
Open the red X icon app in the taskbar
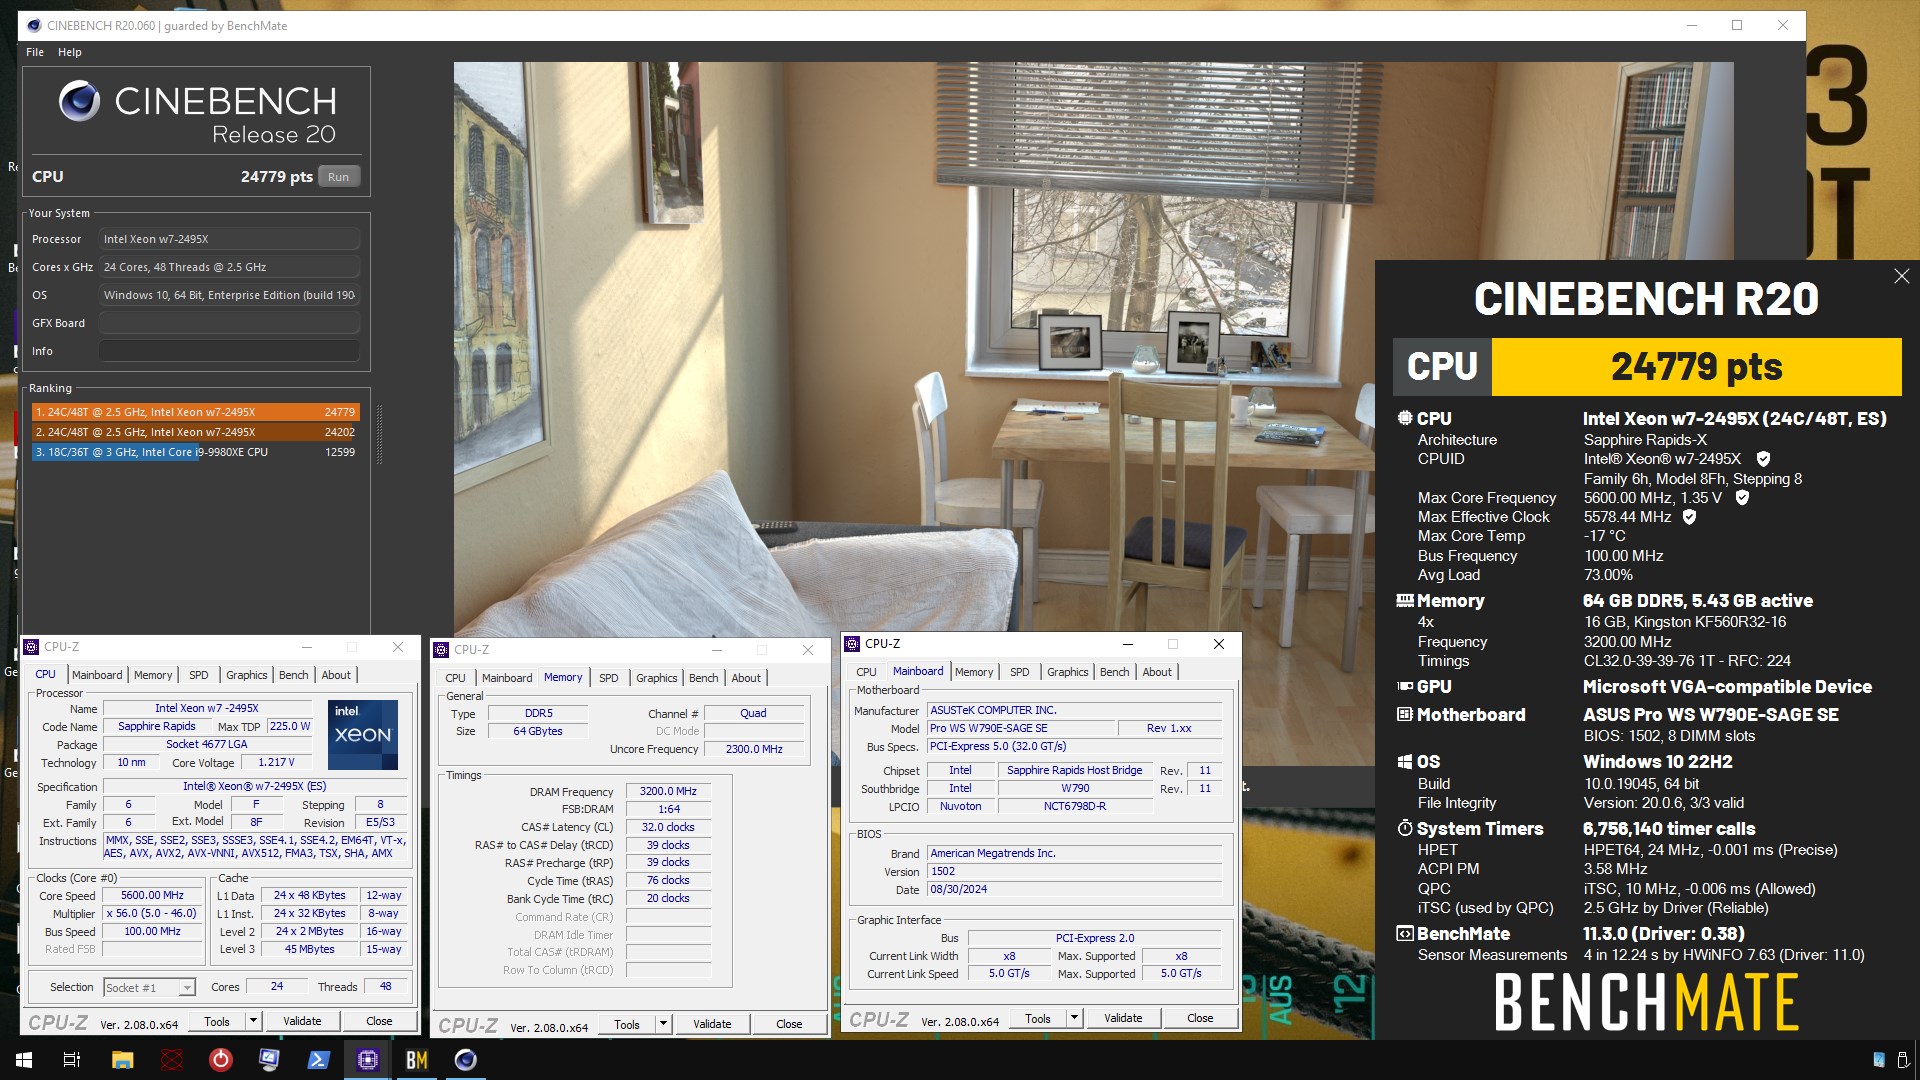(171, 1060)
